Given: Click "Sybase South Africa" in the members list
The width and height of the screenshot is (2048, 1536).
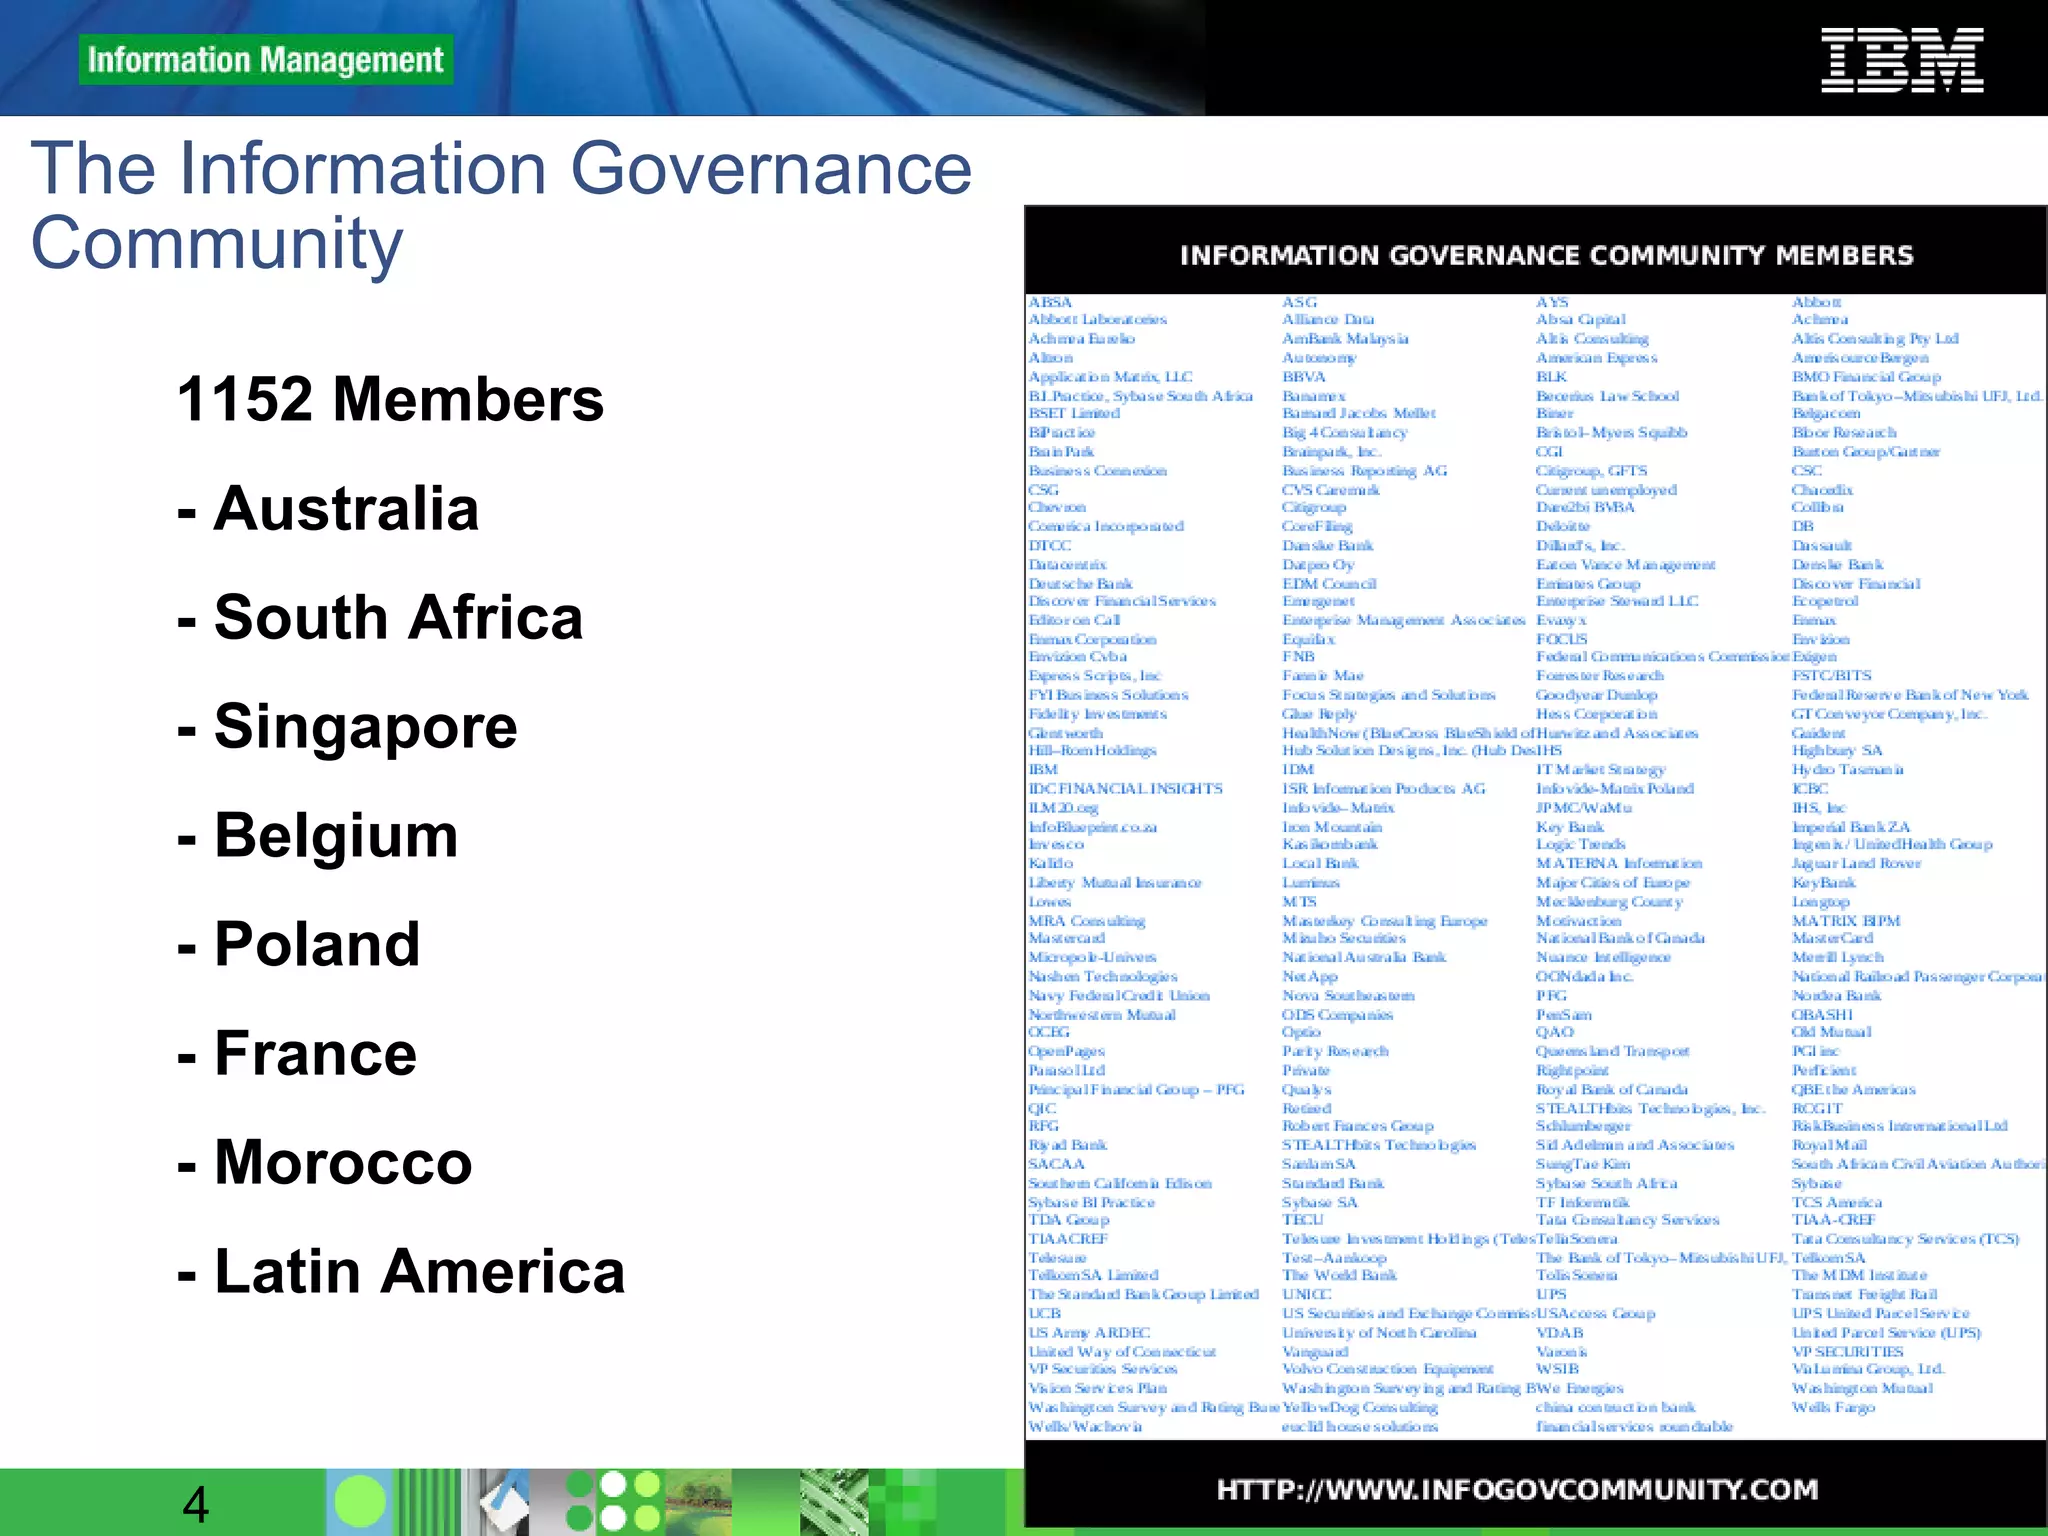Looking at the screenshot, I should 1607,1184.
